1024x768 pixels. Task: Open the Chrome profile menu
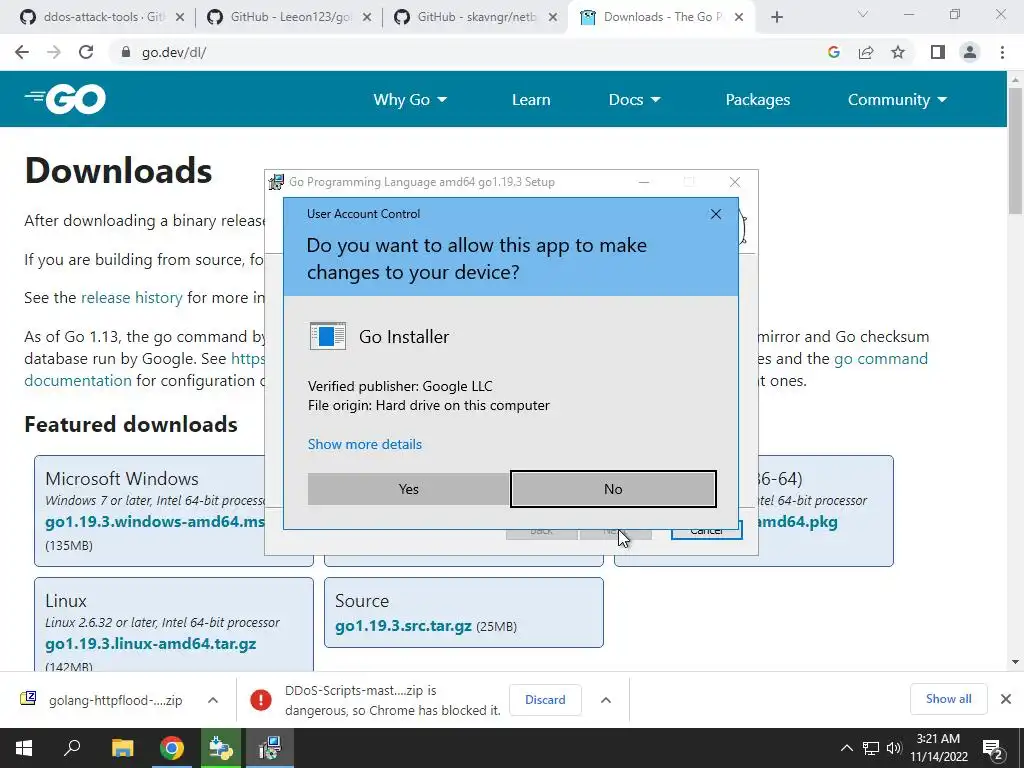coord(970,52)
